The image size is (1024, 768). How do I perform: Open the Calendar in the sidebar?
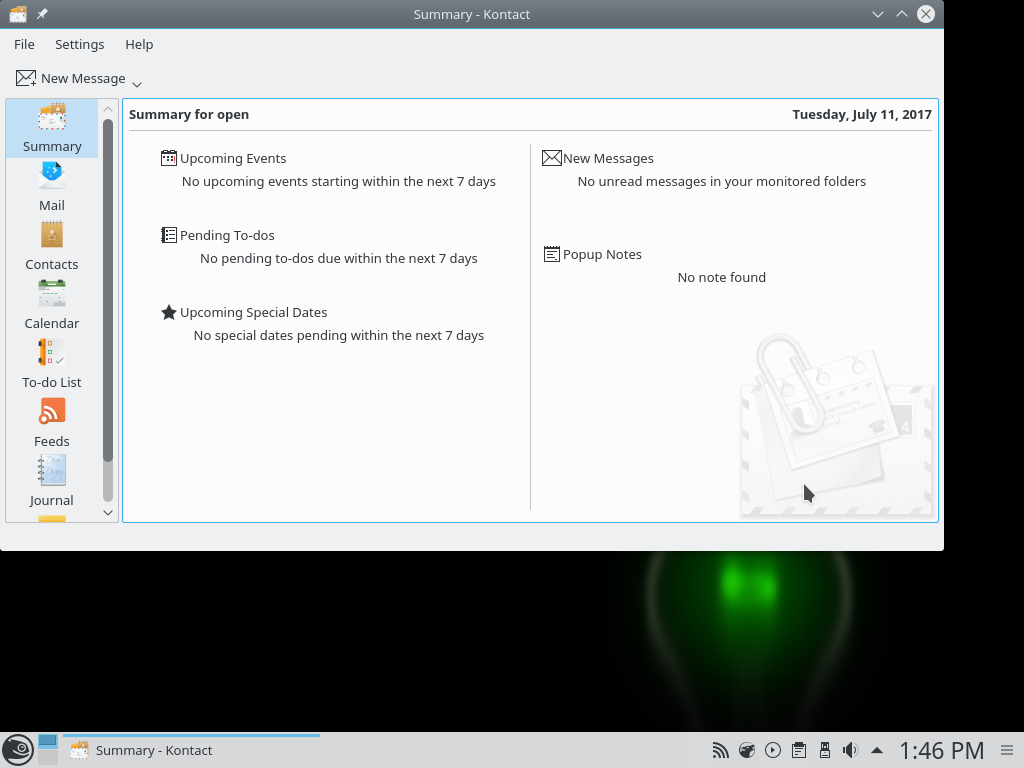52,305
